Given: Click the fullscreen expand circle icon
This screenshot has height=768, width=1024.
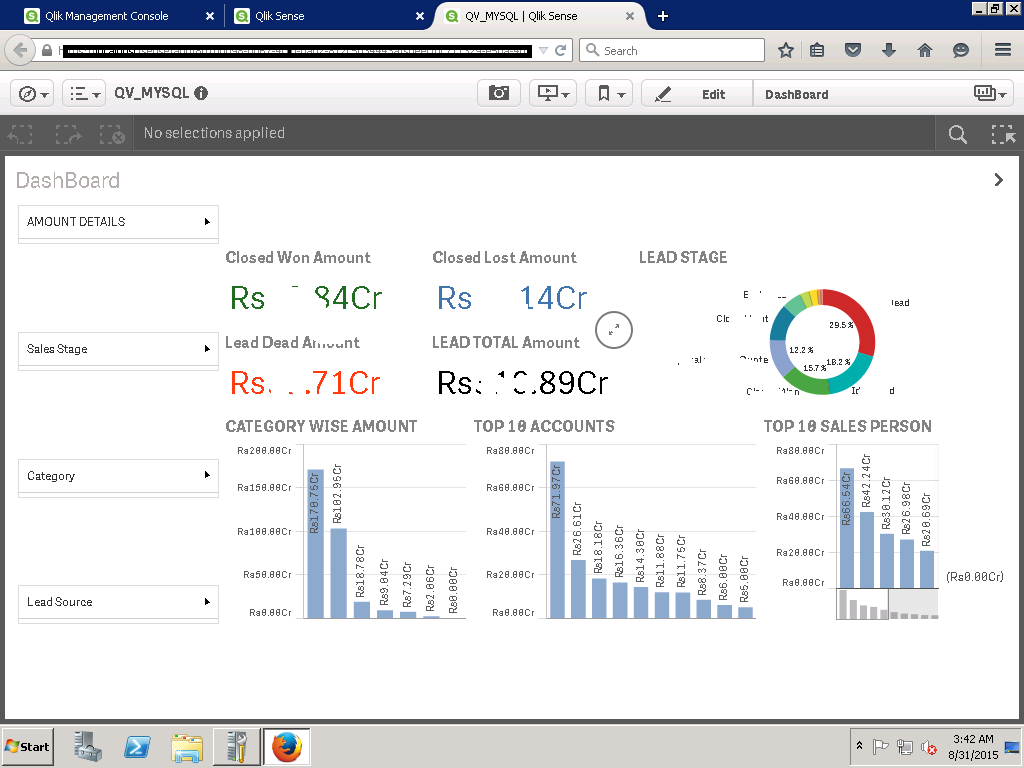Looking at the screenshot, I should (614, 330).
